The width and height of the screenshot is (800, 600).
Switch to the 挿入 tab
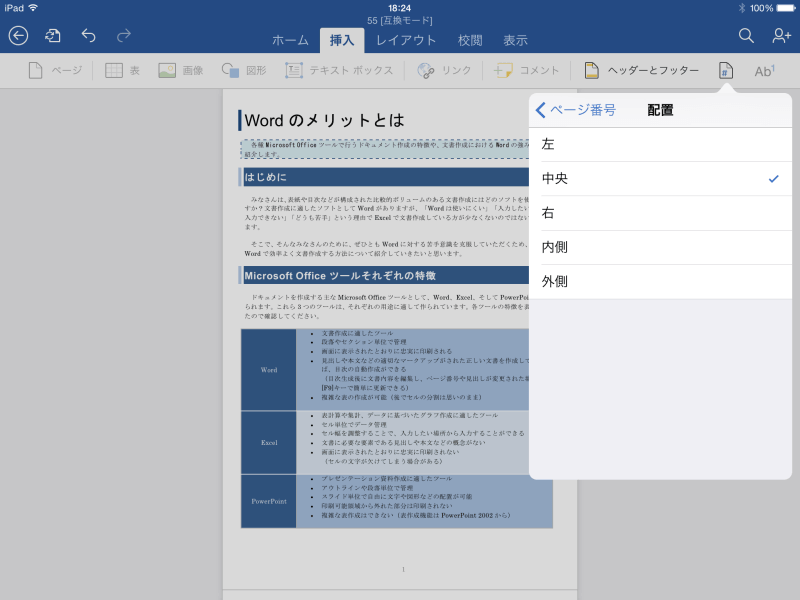click(342, 40)
